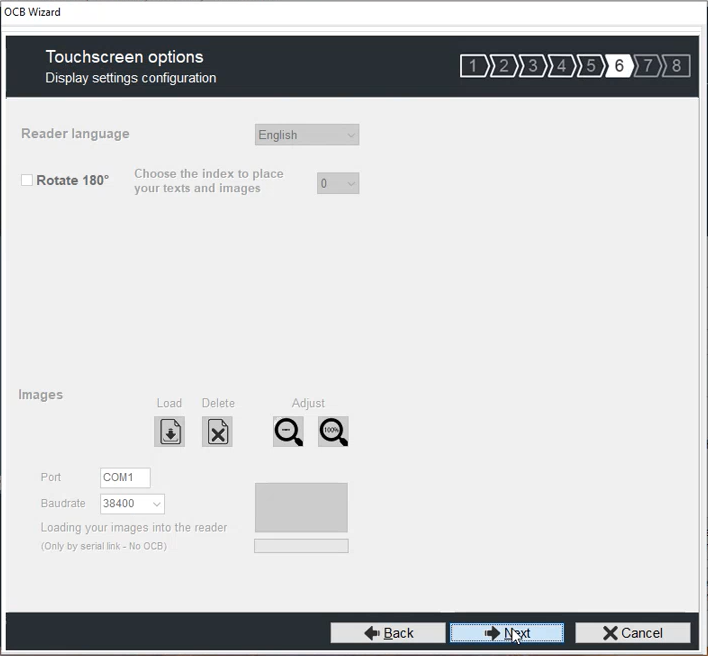Open the Reader language dropdown
This screenshot has width=708, height=656.
[307, 135]
